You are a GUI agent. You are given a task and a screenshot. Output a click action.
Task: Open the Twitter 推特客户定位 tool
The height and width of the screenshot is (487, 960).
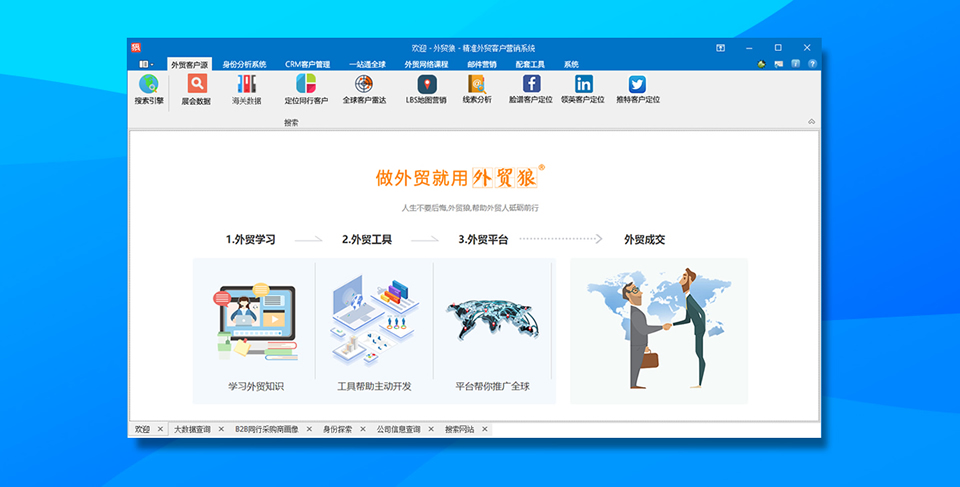click(637, 89)
